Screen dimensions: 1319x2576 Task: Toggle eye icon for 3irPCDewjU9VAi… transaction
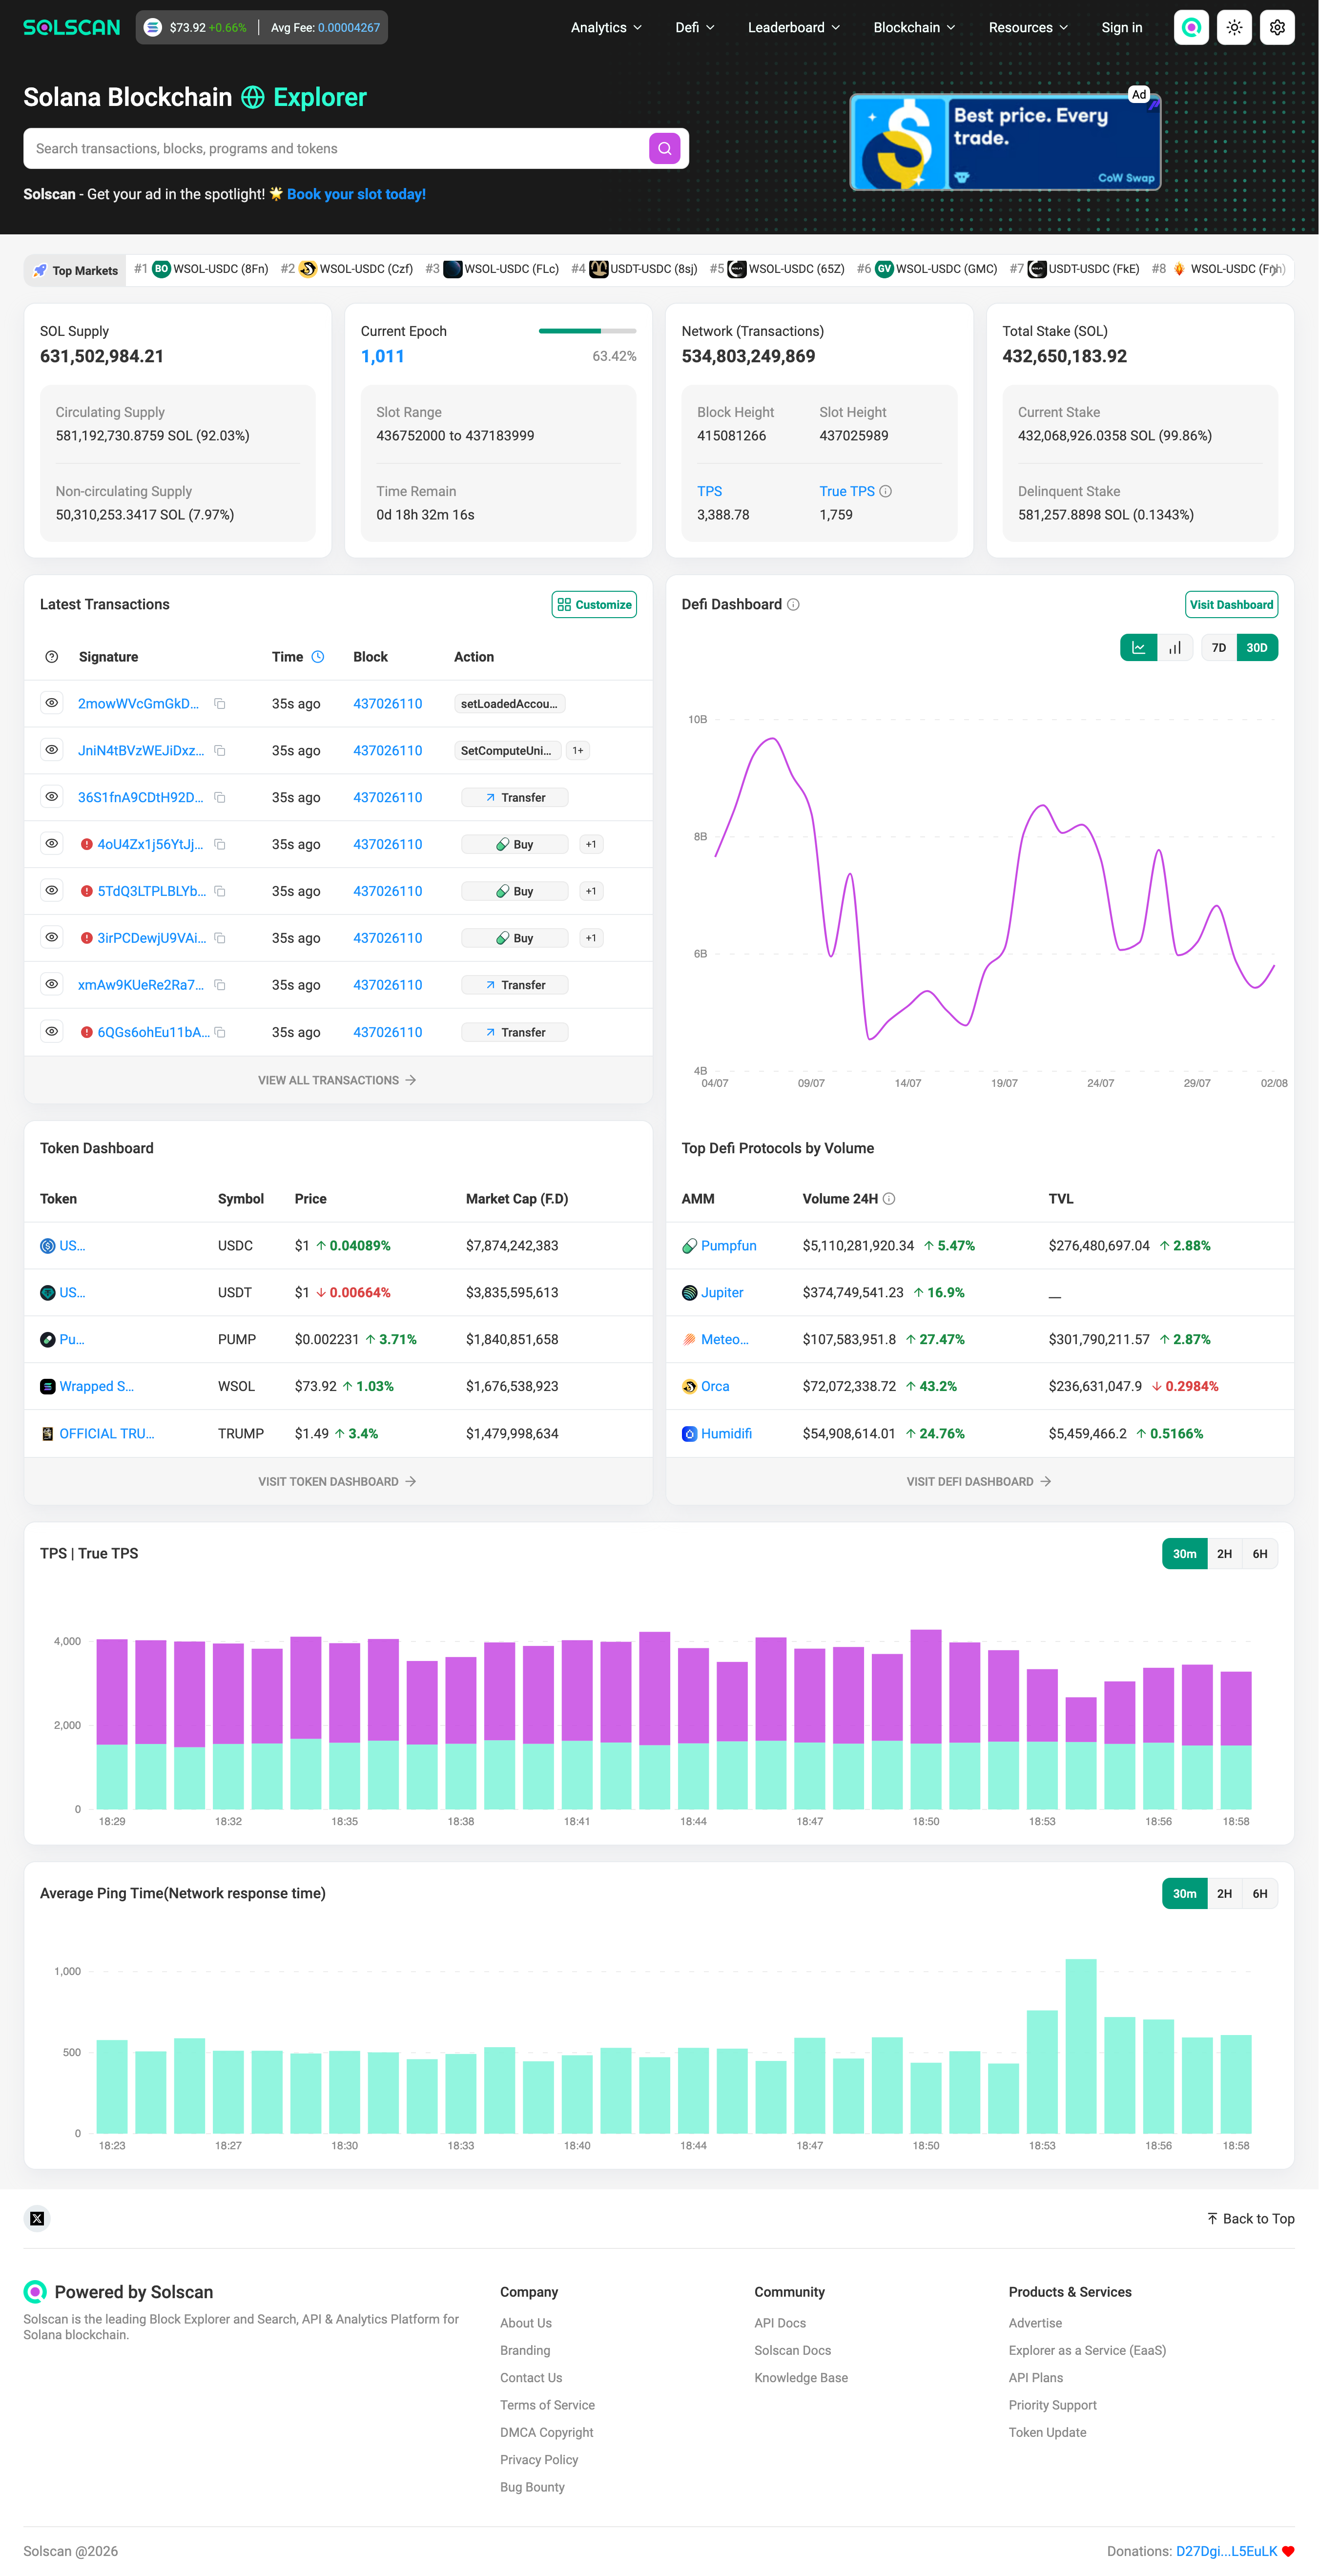(52, 937)
